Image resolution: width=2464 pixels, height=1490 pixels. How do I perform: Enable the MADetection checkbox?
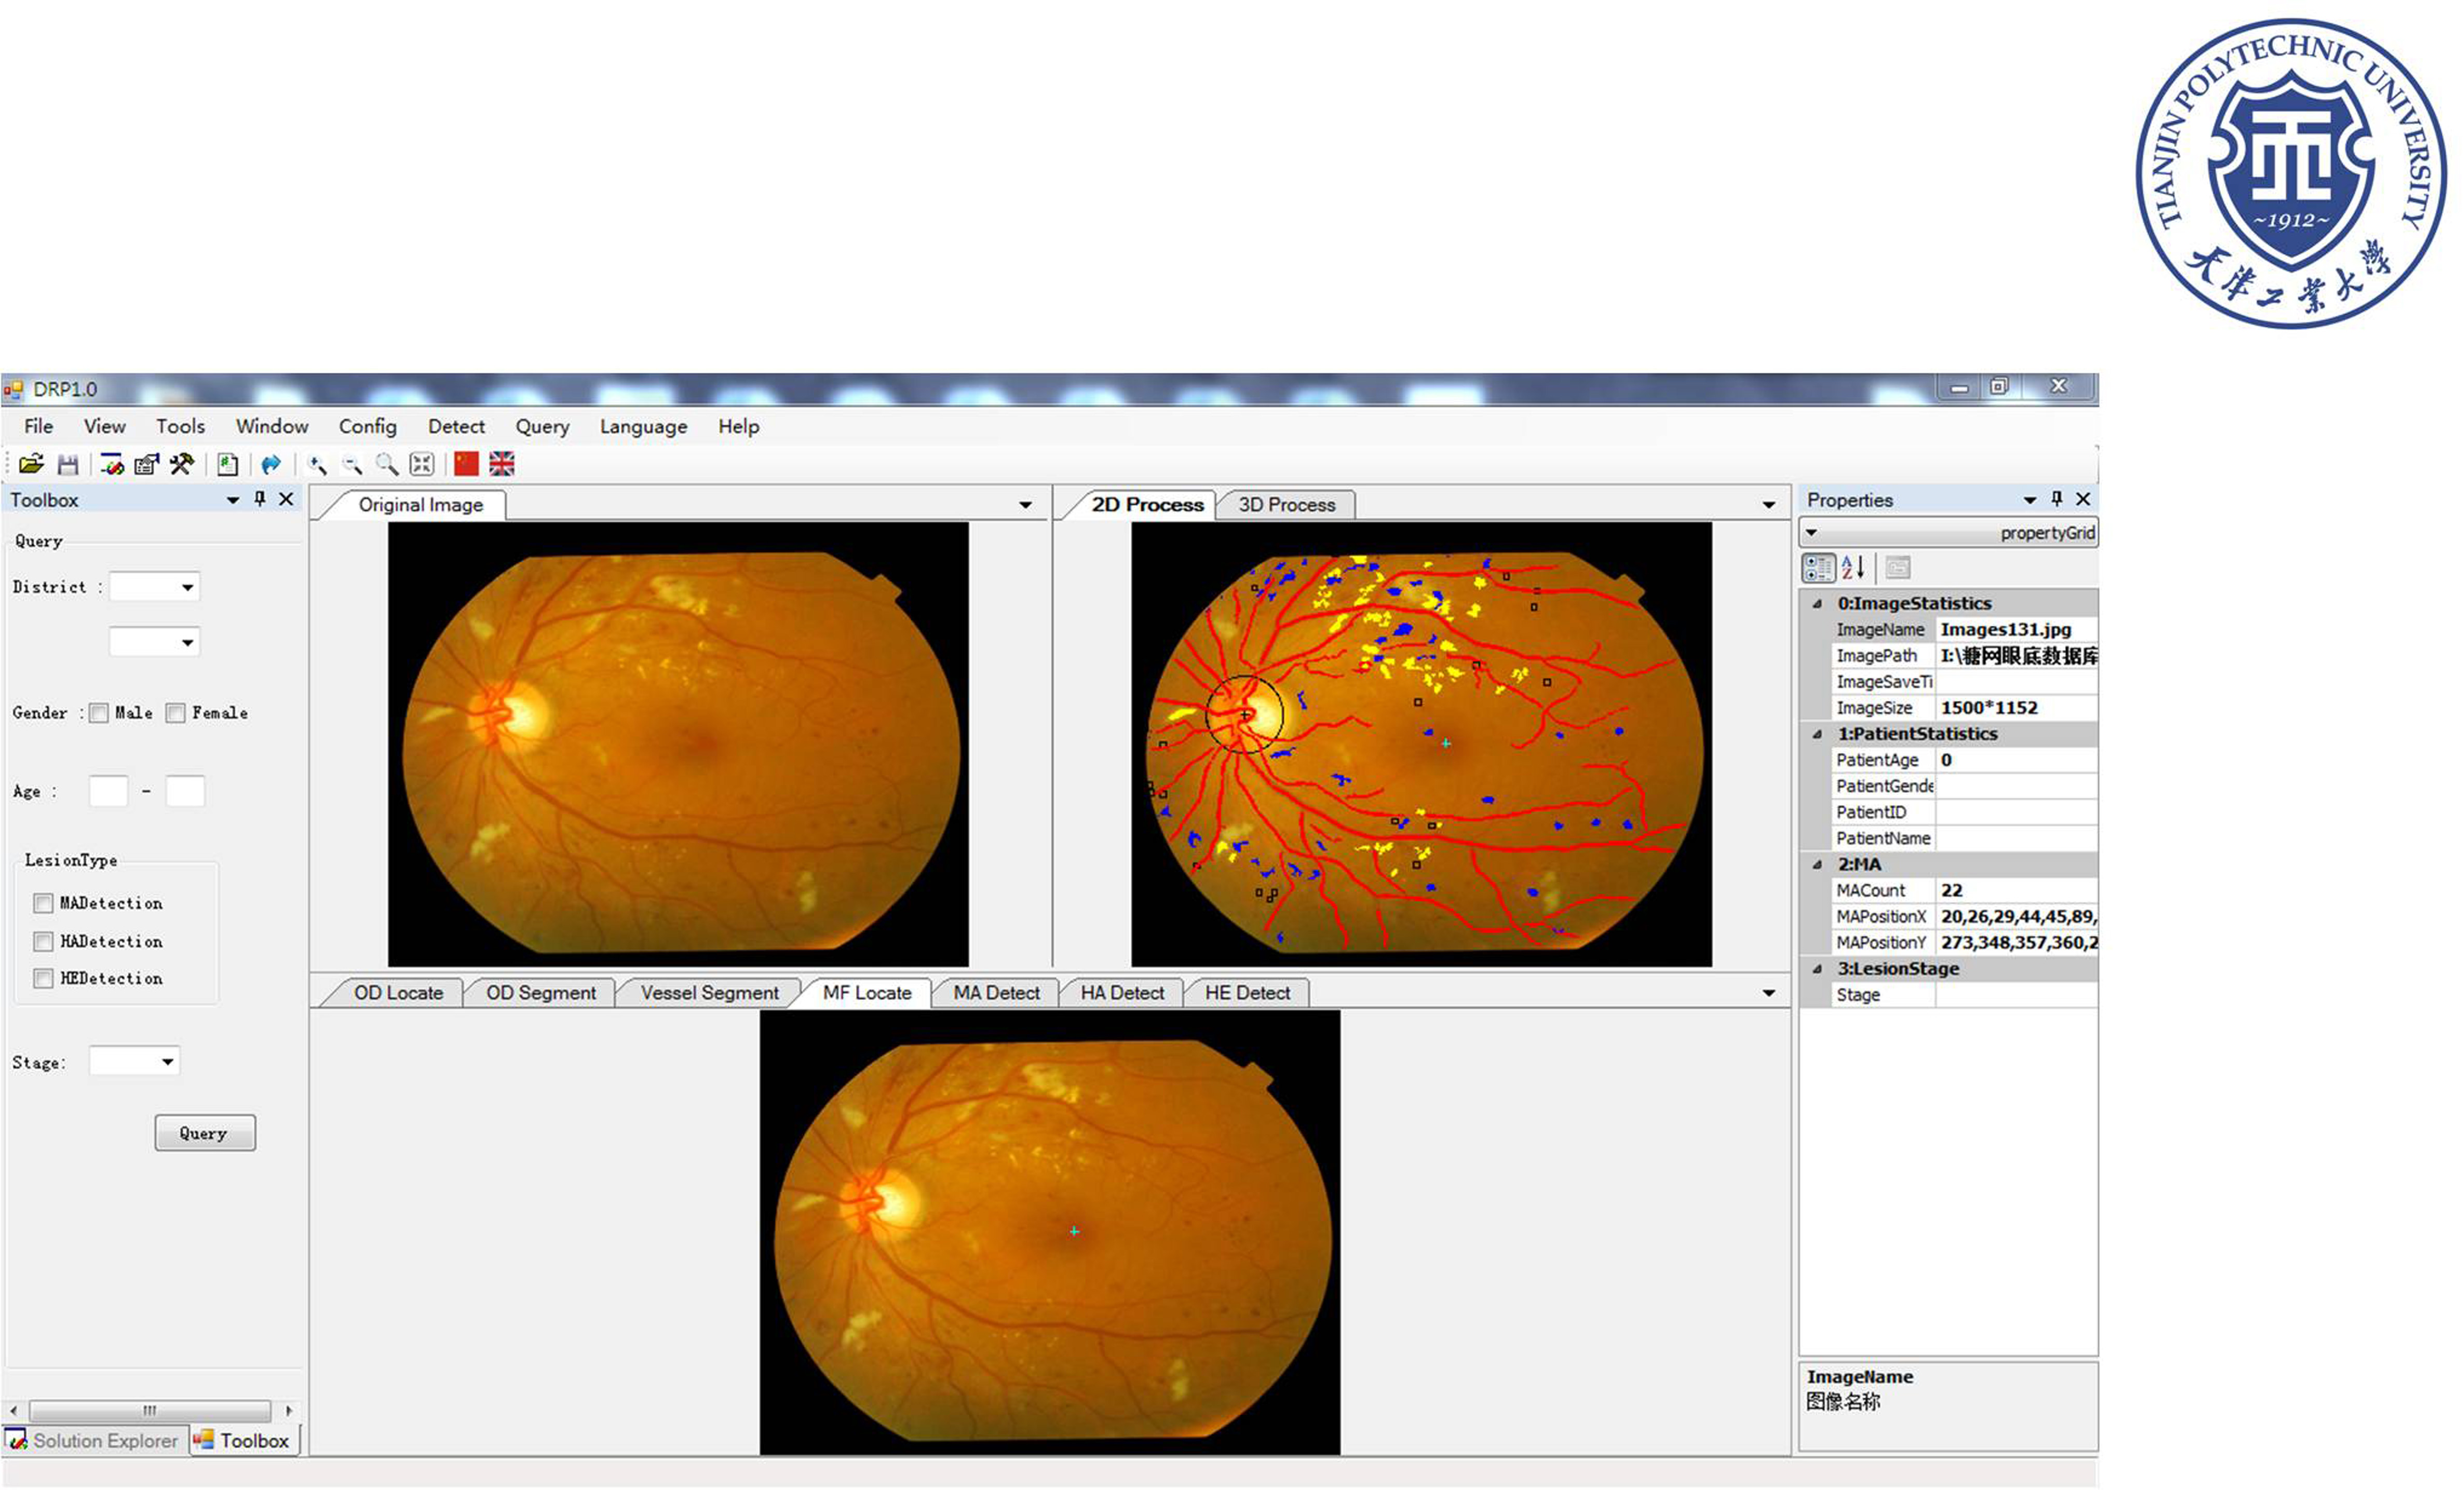click(x=43, y=904)
